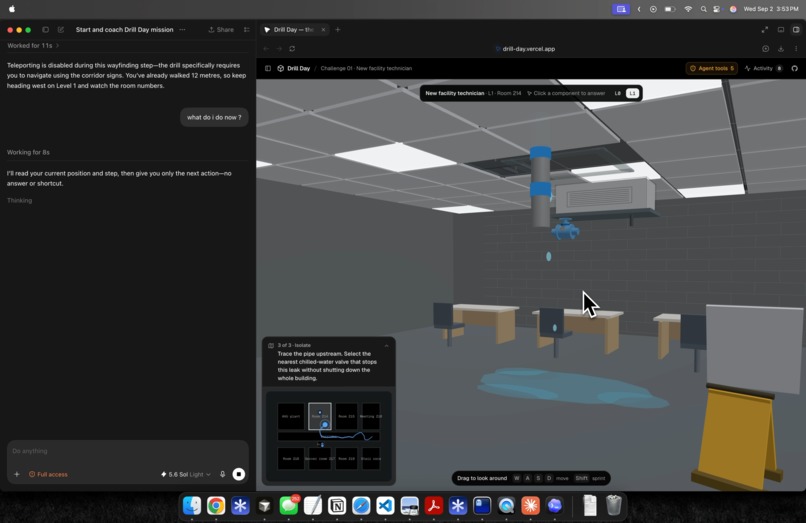Open the Trash in the dock

[x=613, y=506]
